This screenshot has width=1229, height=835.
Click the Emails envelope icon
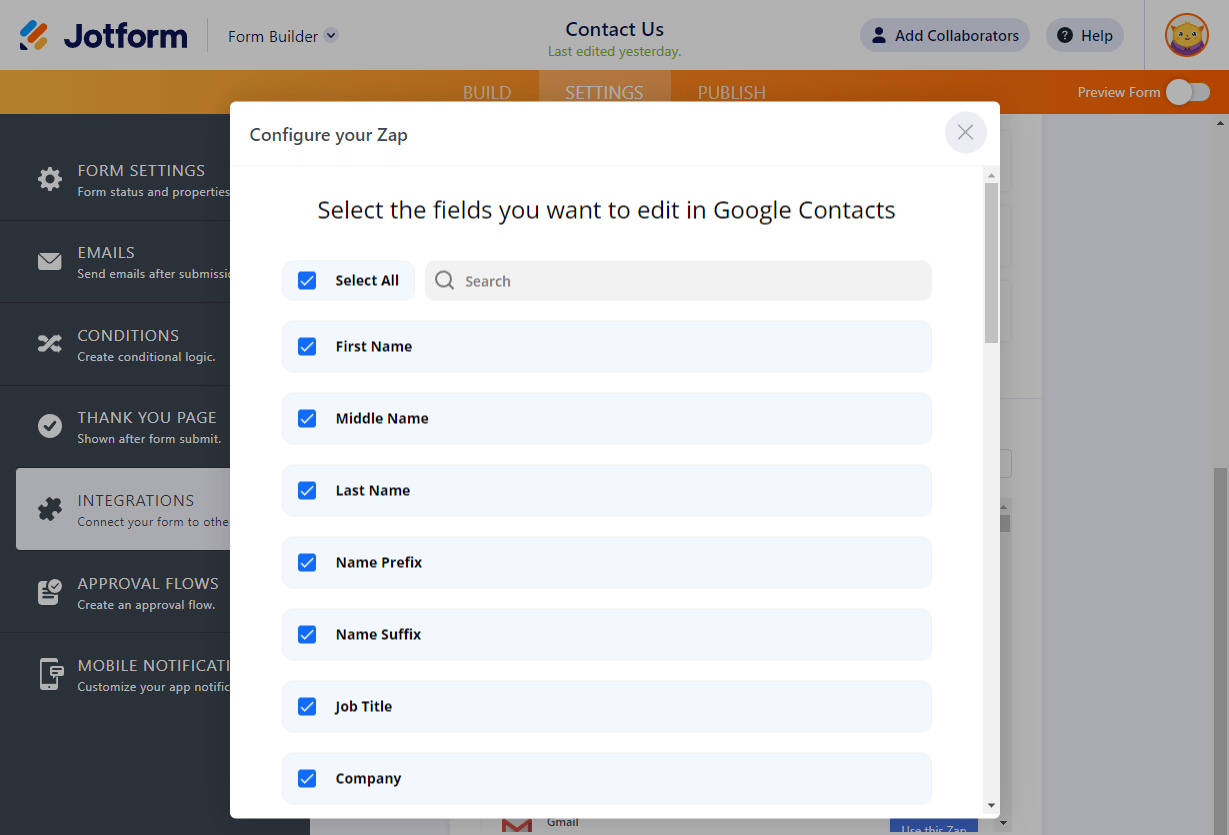coord(50,262)
